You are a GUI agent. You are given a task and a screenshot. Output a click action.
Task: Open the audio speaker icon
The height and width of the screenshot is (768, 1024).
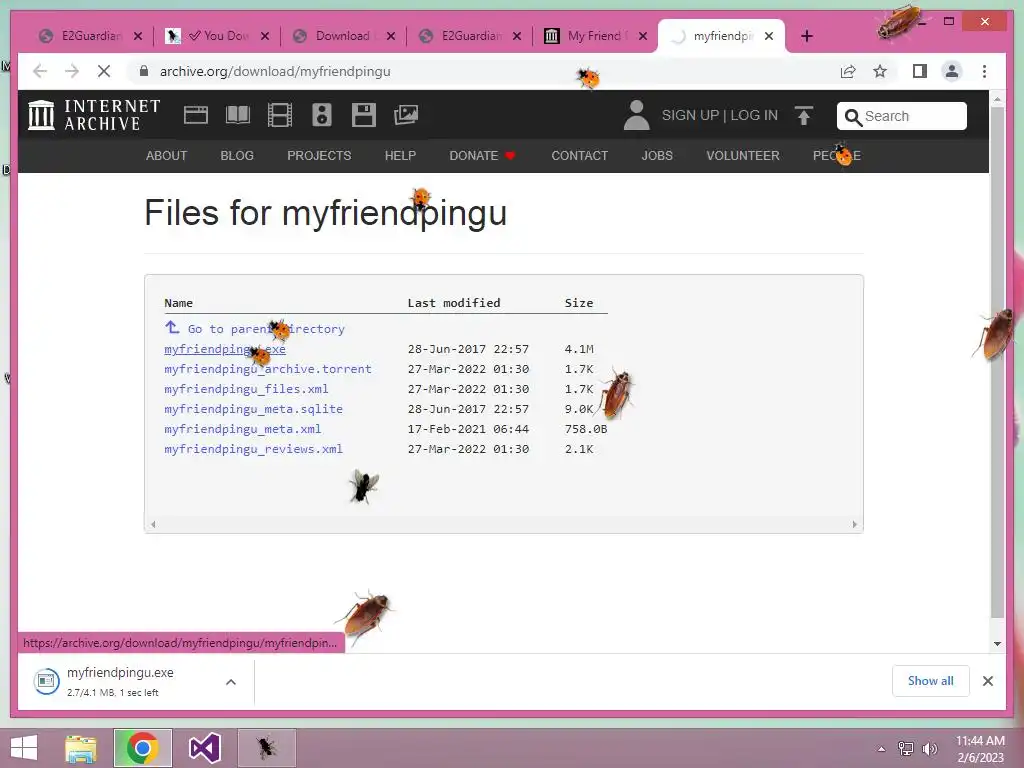[x=321, y=116]
